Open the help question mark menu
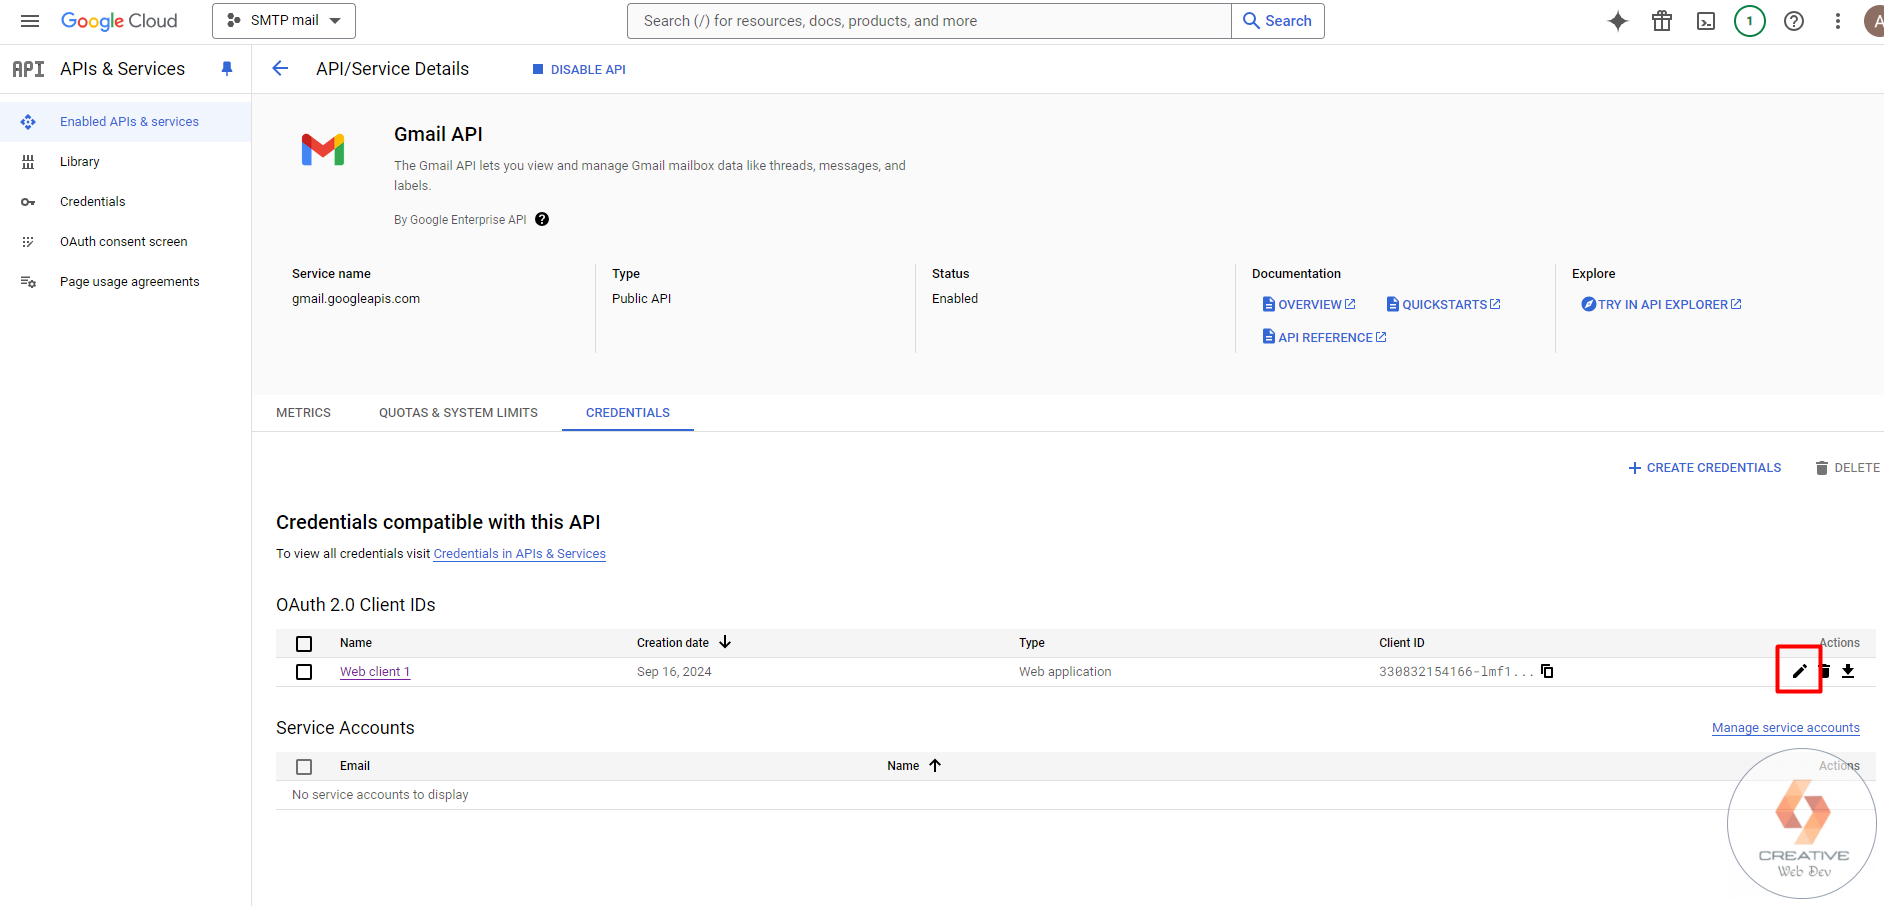1884x906 pixels. [x=1794, y=21]
